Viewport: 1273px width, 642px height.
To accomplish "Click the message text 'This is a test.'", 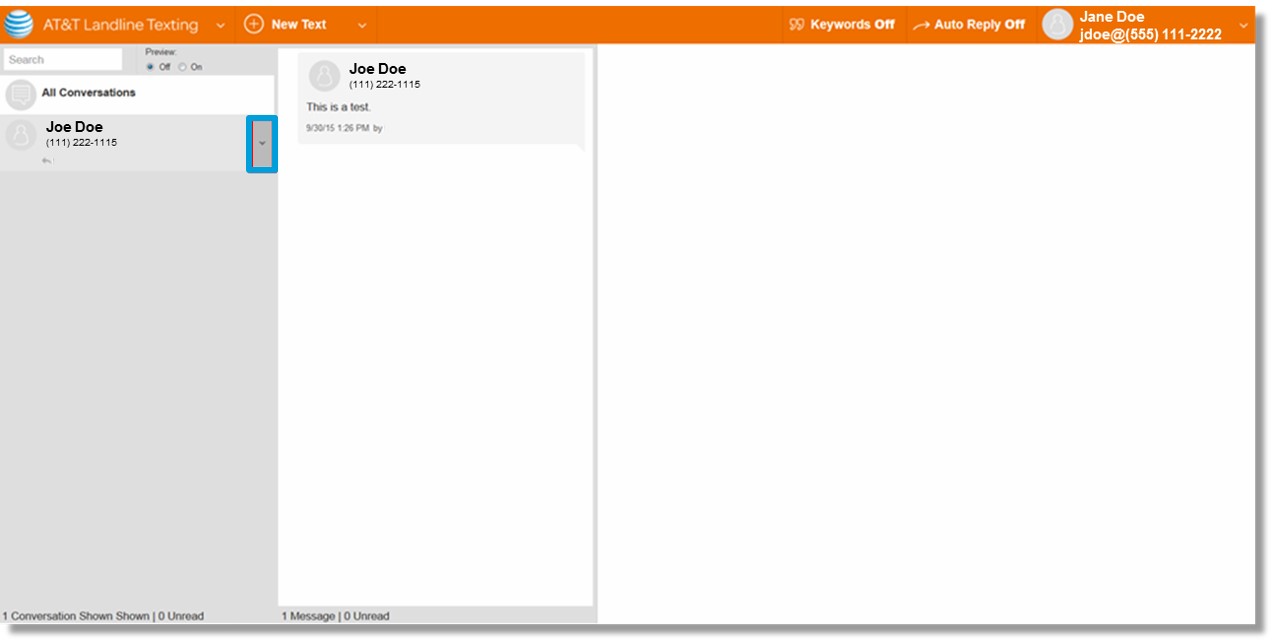I will pyautogui.click(x=338, y=107).
